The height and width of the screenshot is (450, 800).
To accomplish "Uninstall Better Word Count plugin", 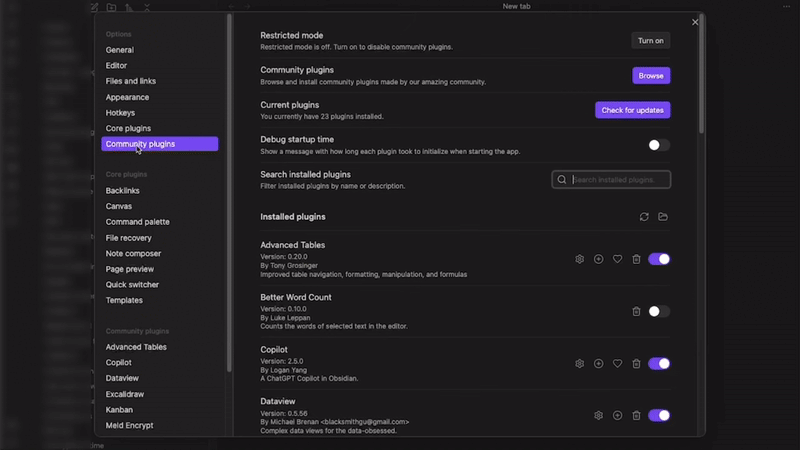I will [636, 311].
